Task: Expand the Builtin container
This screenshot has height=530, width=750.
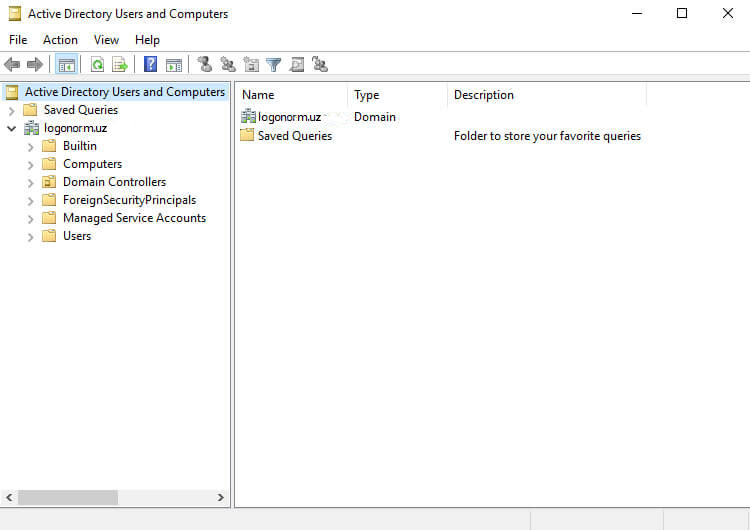Action: pos(31,147)
